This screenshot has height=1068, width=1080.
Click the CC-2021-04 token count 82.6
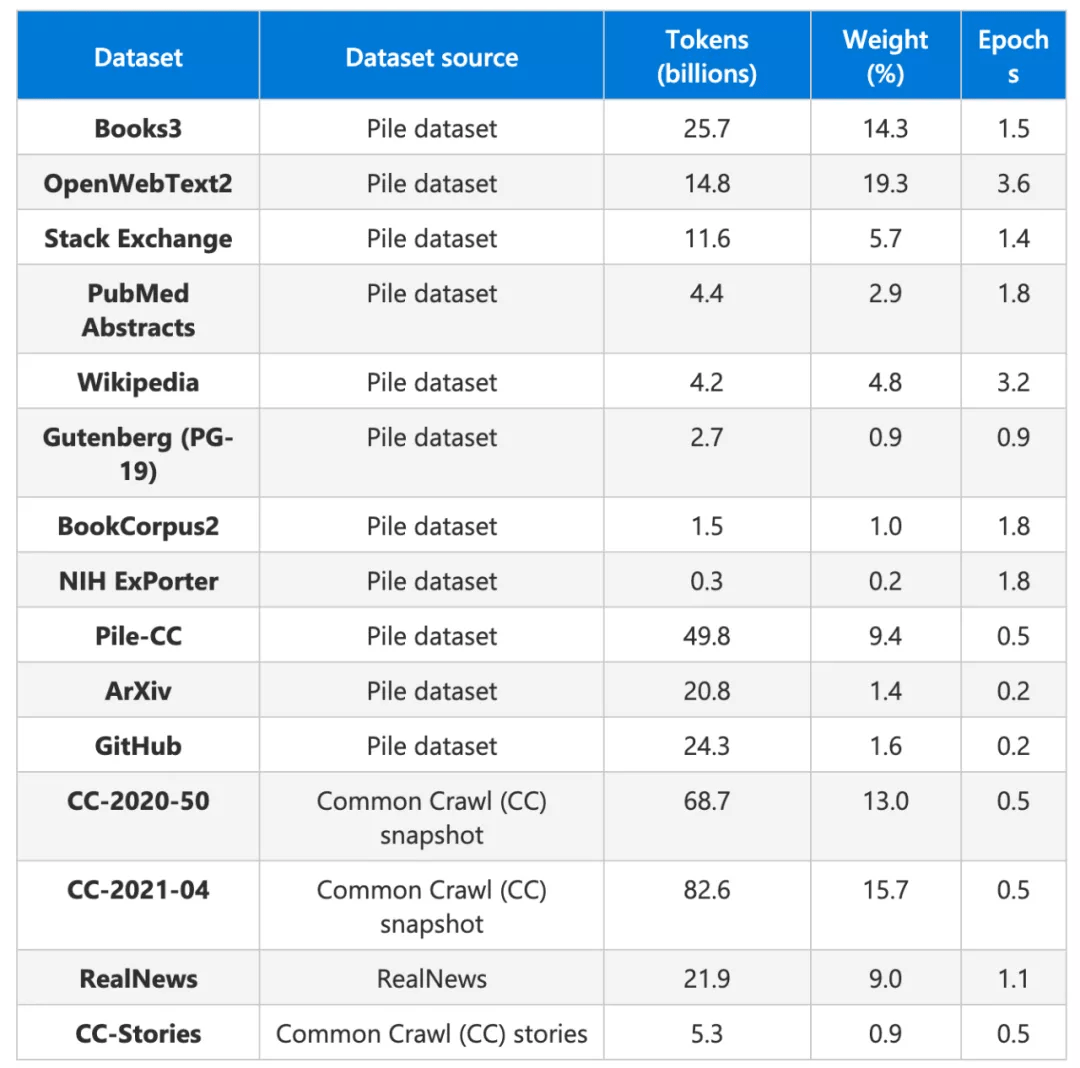click(x=706, y=890)
